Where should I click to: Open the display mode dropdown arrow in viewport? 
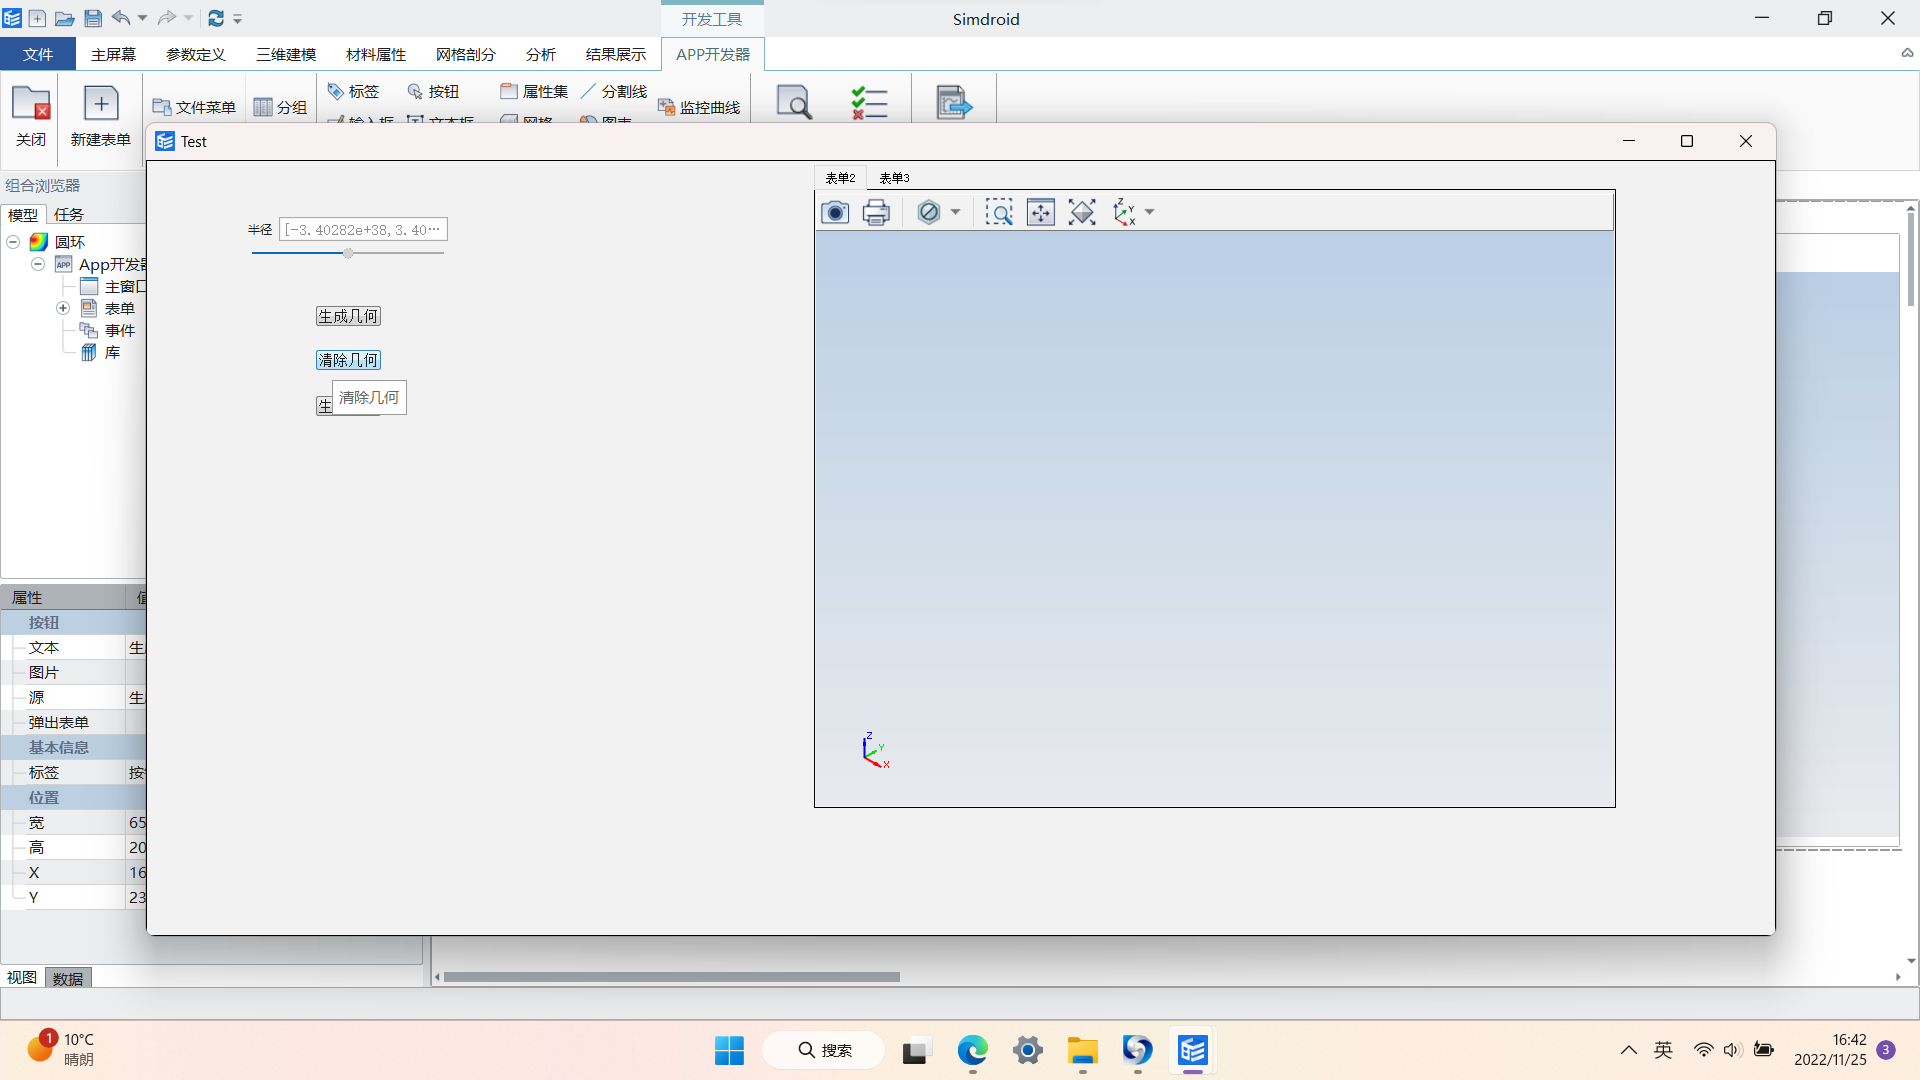click(x=955, y=212)
